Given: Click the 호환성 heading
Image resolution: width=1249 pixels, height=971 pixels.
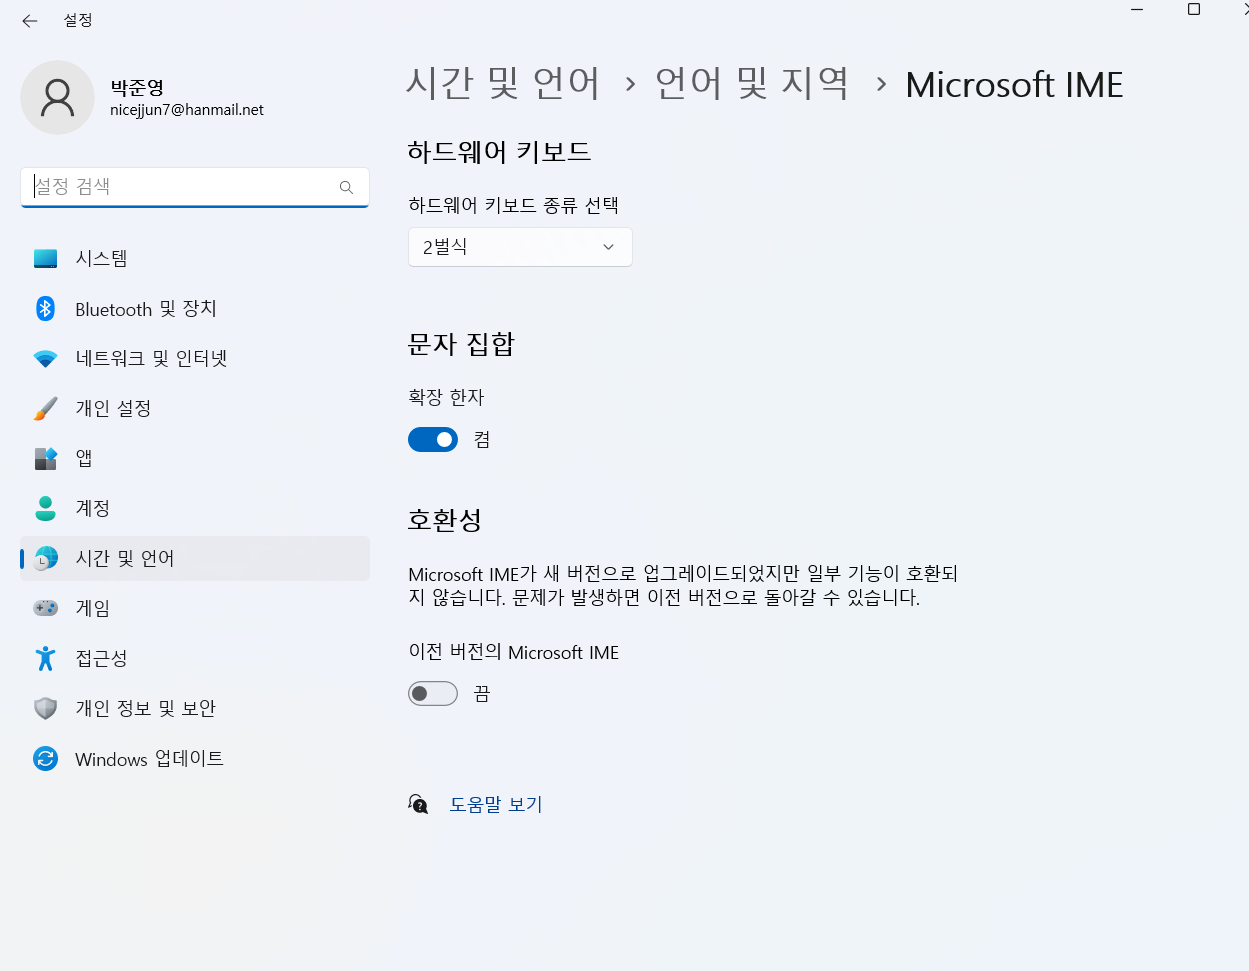Looking at the screenshot, I should click(445, 520).
